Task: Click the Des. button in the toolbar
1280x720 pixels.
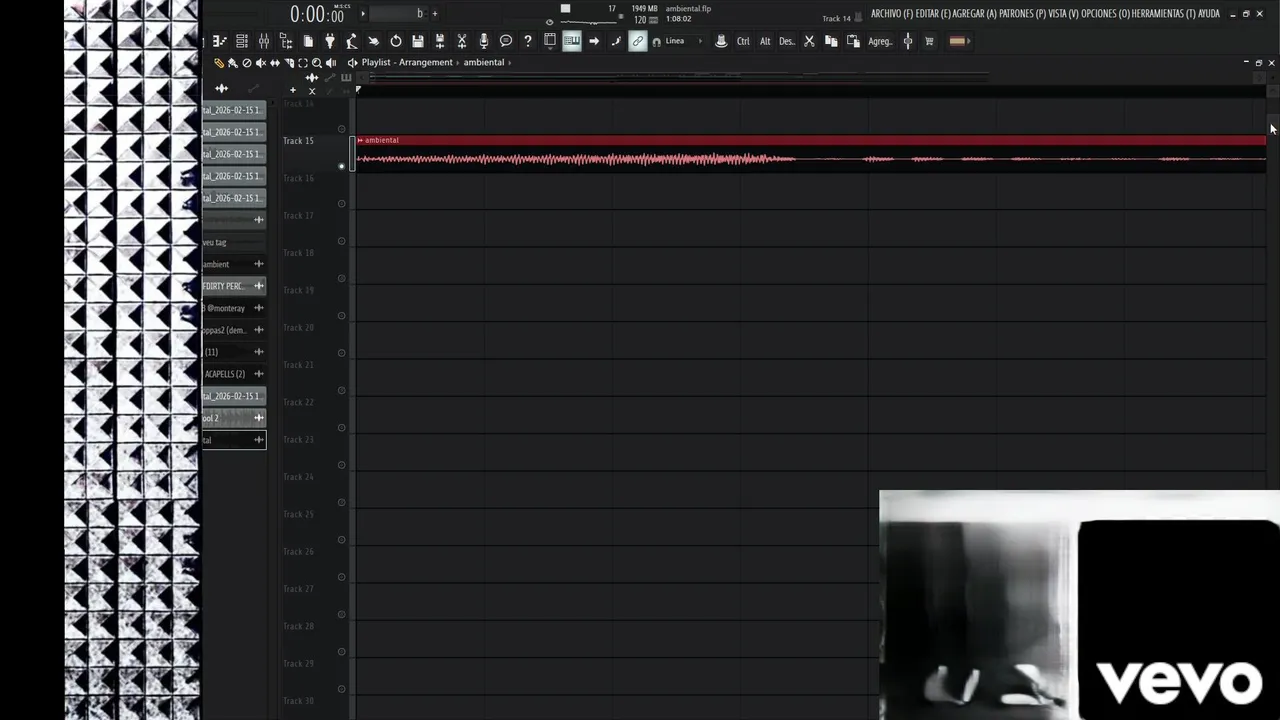Action: click(787, 41)
